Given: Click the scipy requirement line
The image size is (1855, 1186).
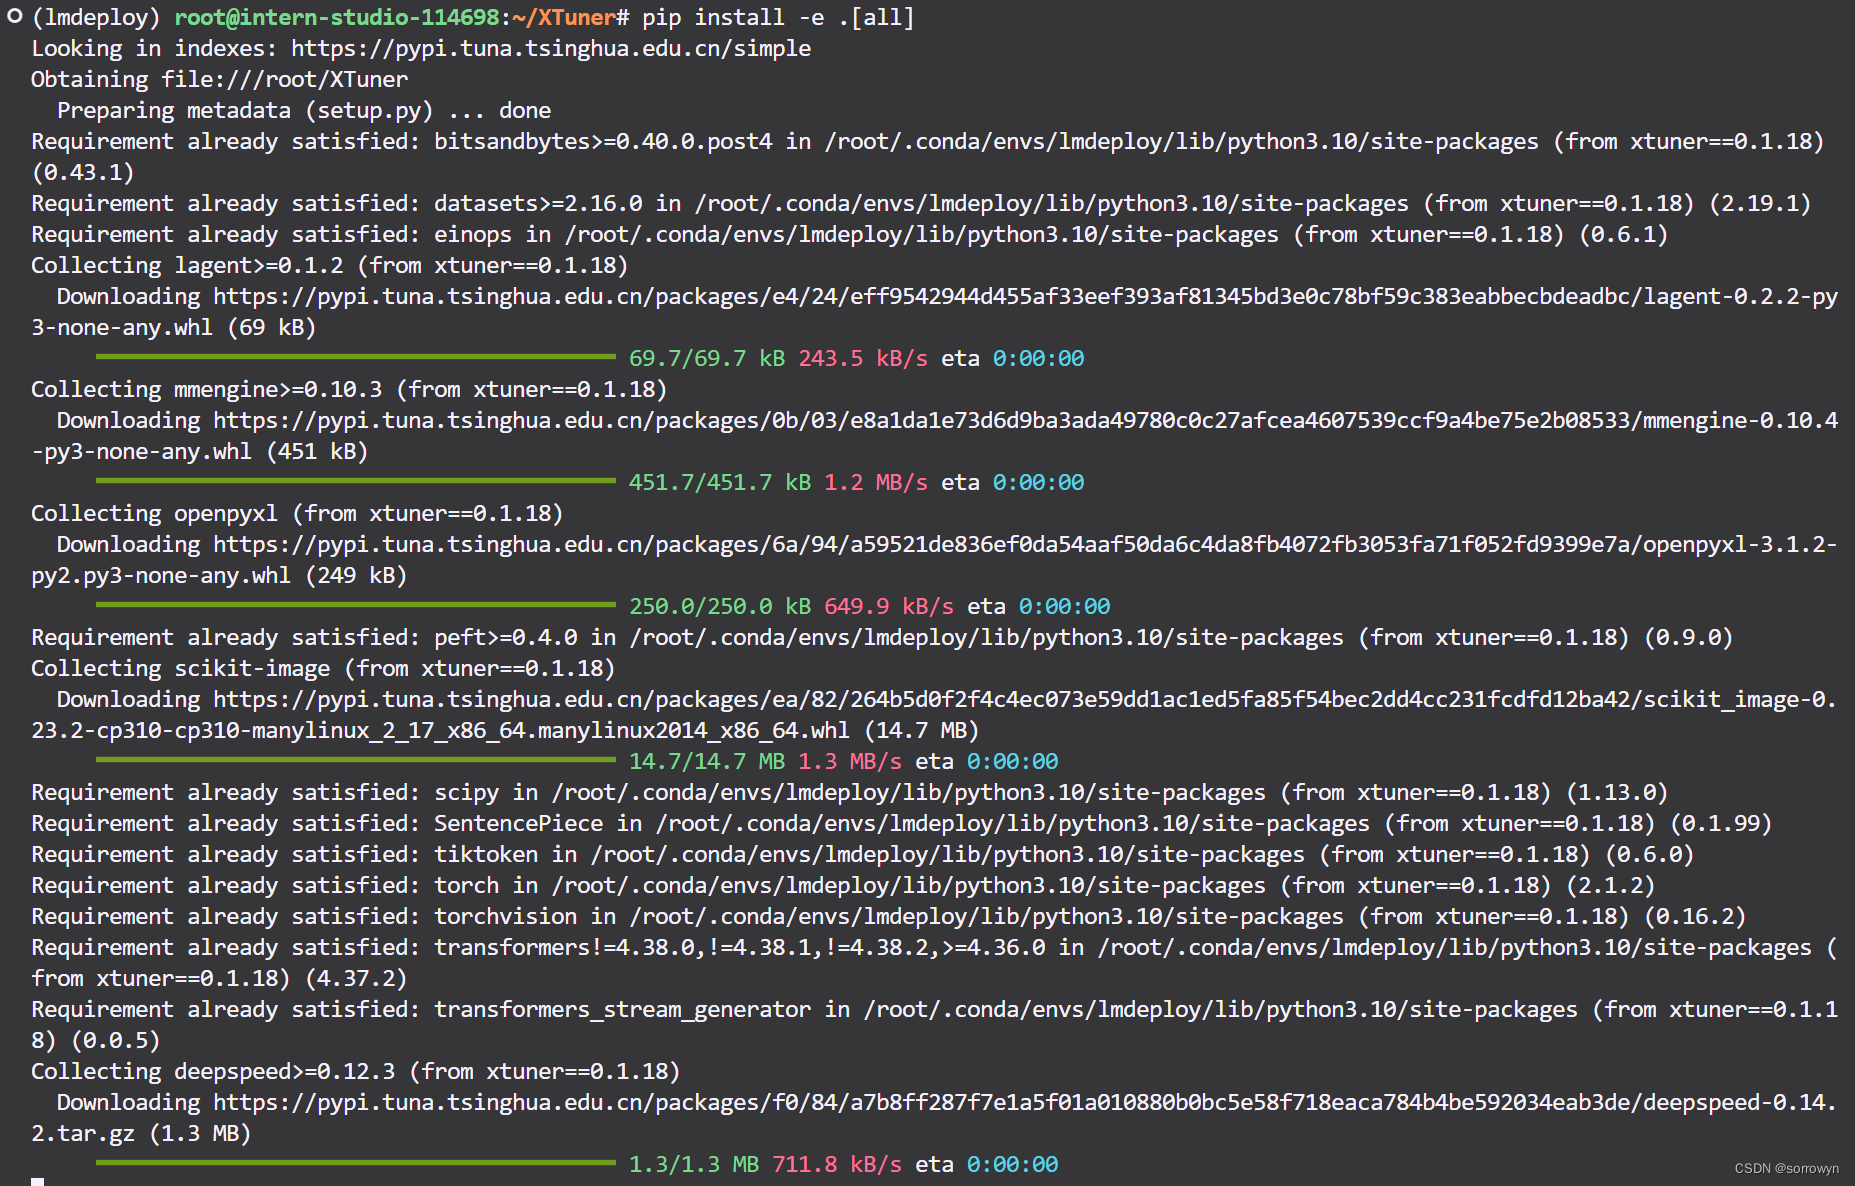Looking at the screenshot, I should (x=849, y=793).
